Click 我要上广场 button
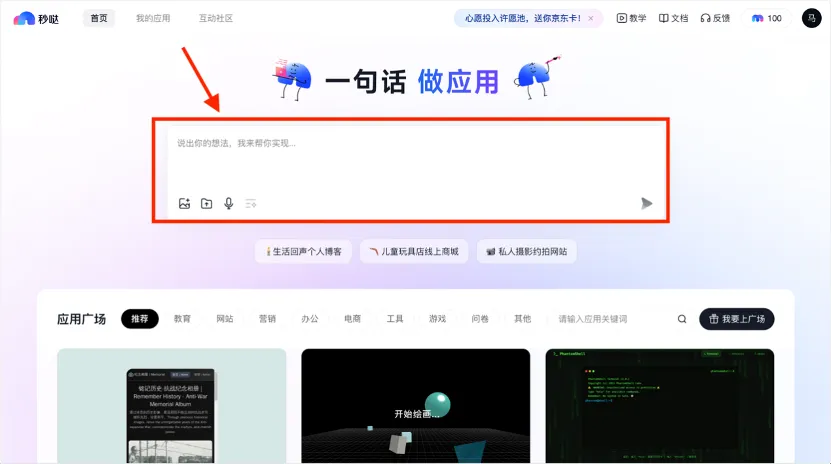The width and height of the screenshot is (832, 464). tap(736, 319)
